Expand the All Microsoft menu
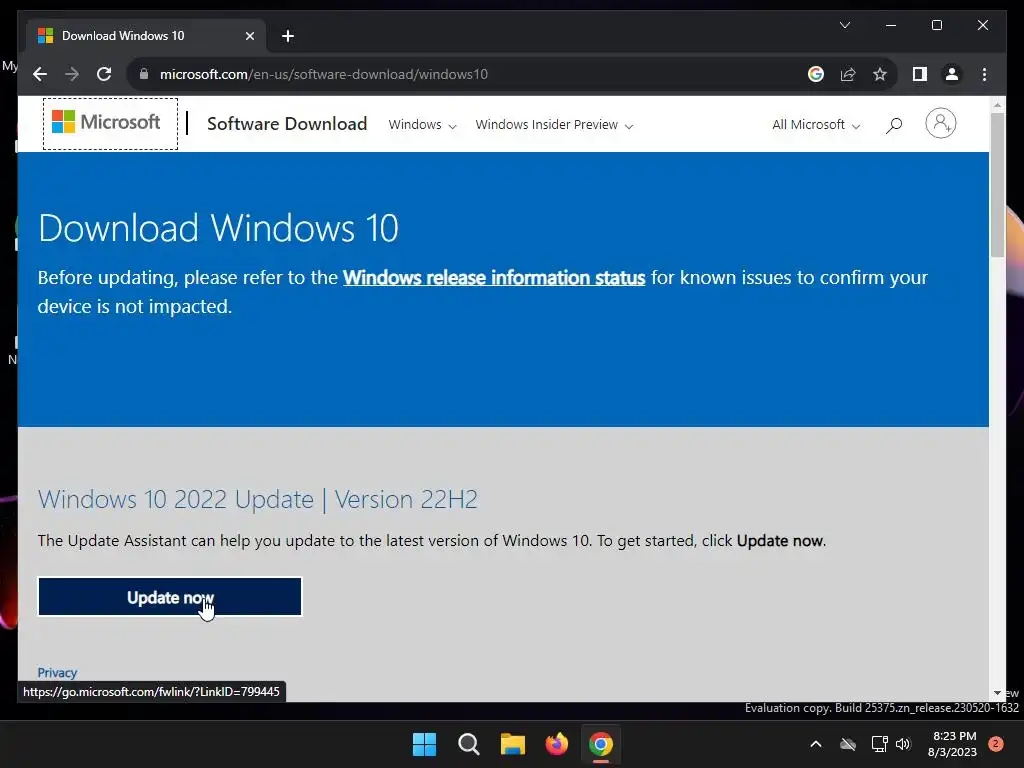The height and width of the screenshot is (768, 1024). point(816,125)
